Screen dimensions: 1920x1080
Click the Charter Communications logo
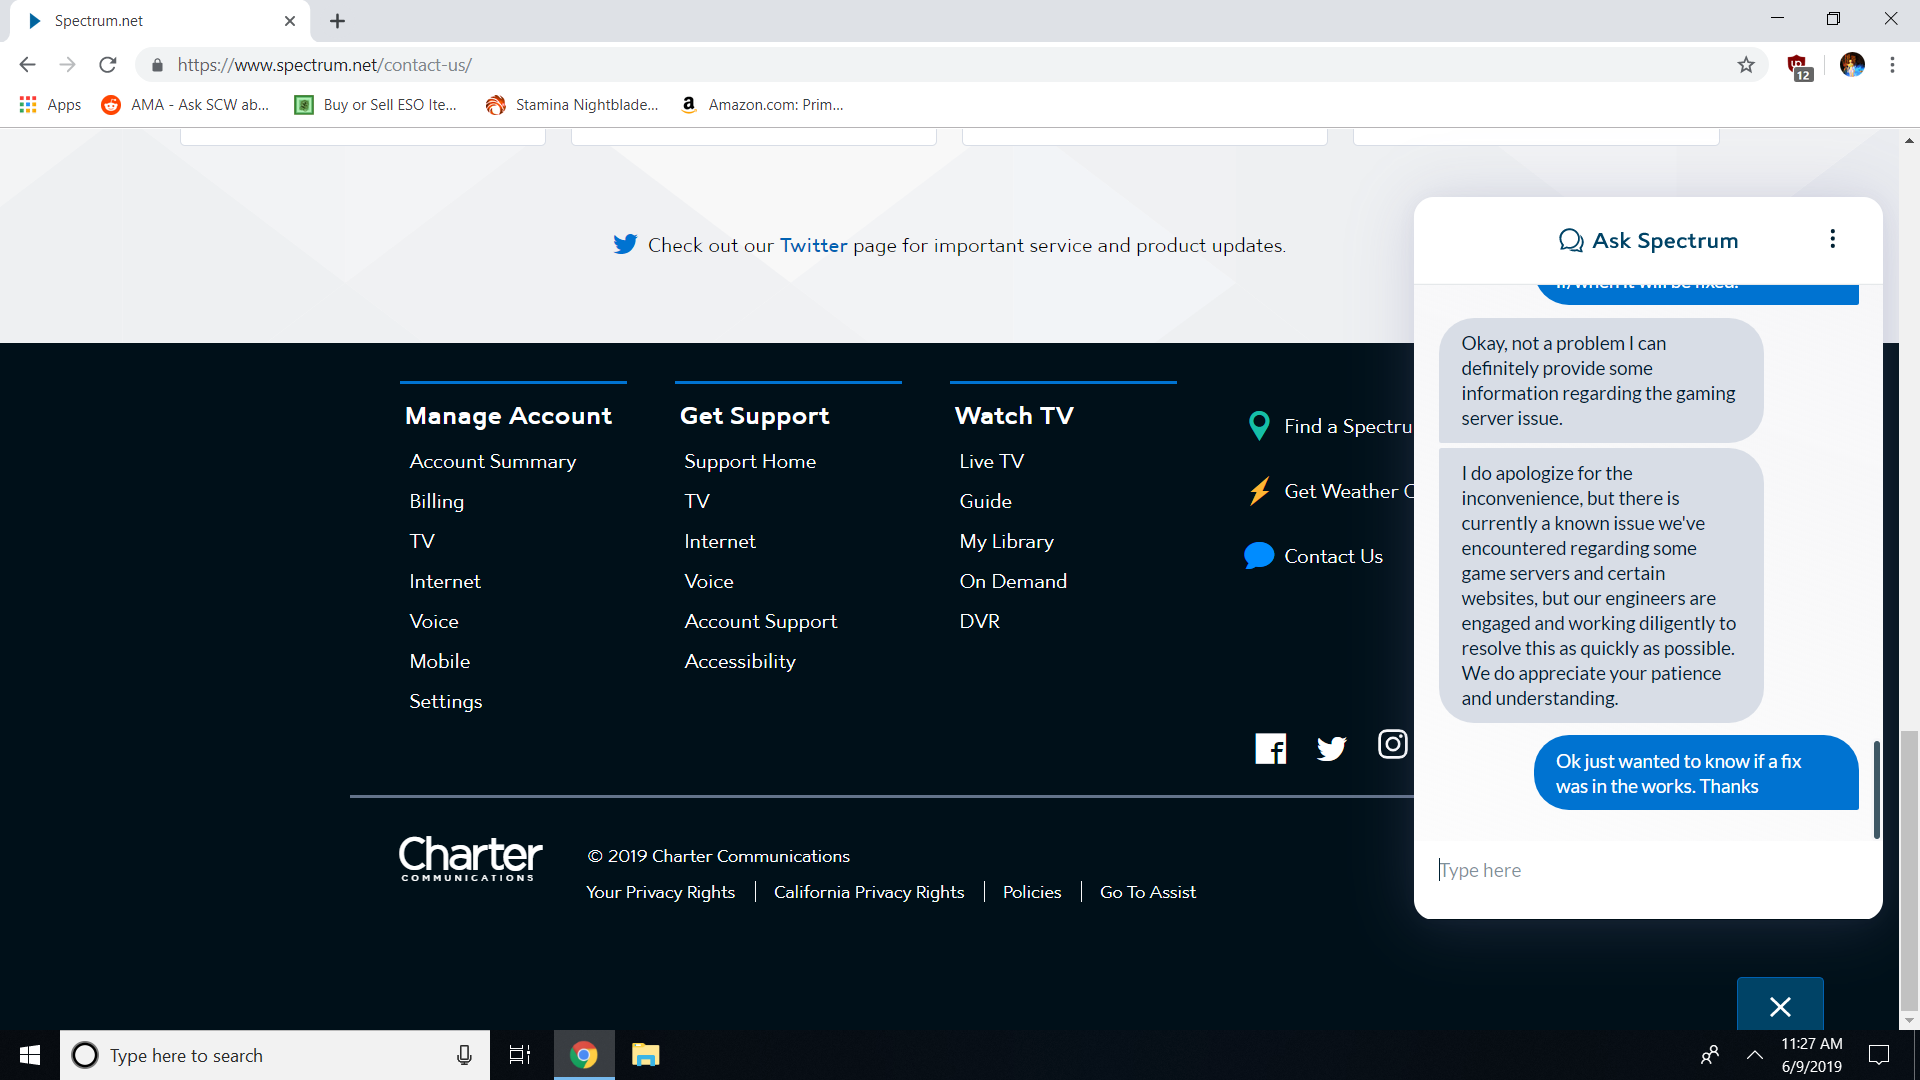[469, 858]
